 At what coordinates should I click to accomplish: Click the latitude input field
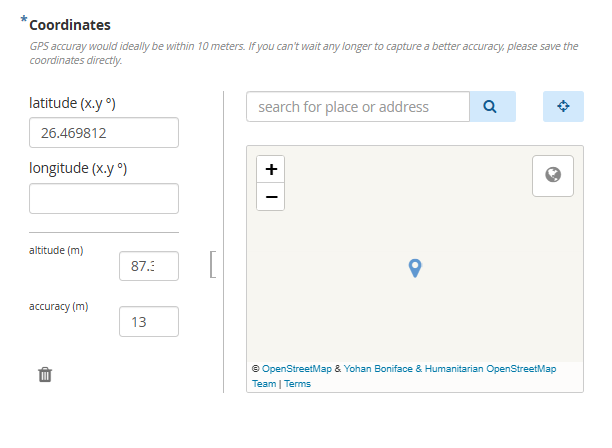coord(103,133)
